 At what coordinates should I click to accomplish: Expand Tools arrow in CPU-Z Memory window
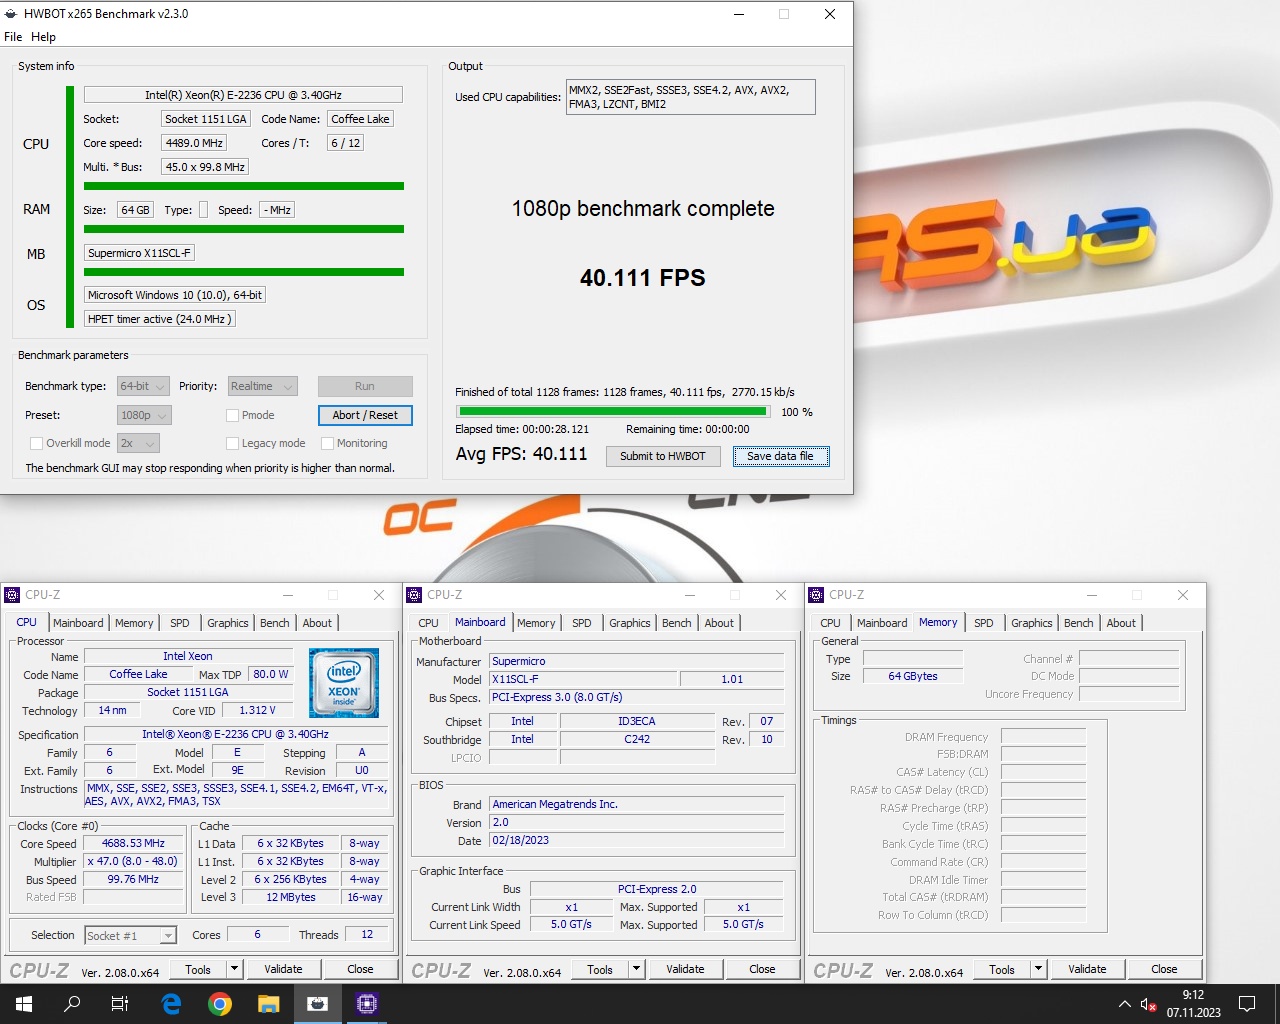click(x=1038, y=969)
